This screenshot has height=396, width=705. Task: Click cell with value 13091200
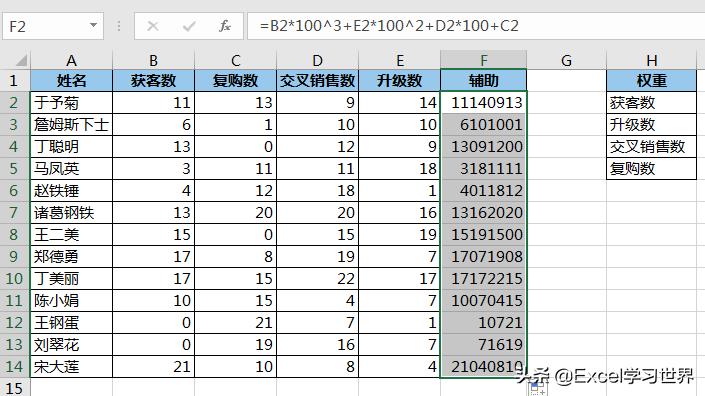coord(483,147)
